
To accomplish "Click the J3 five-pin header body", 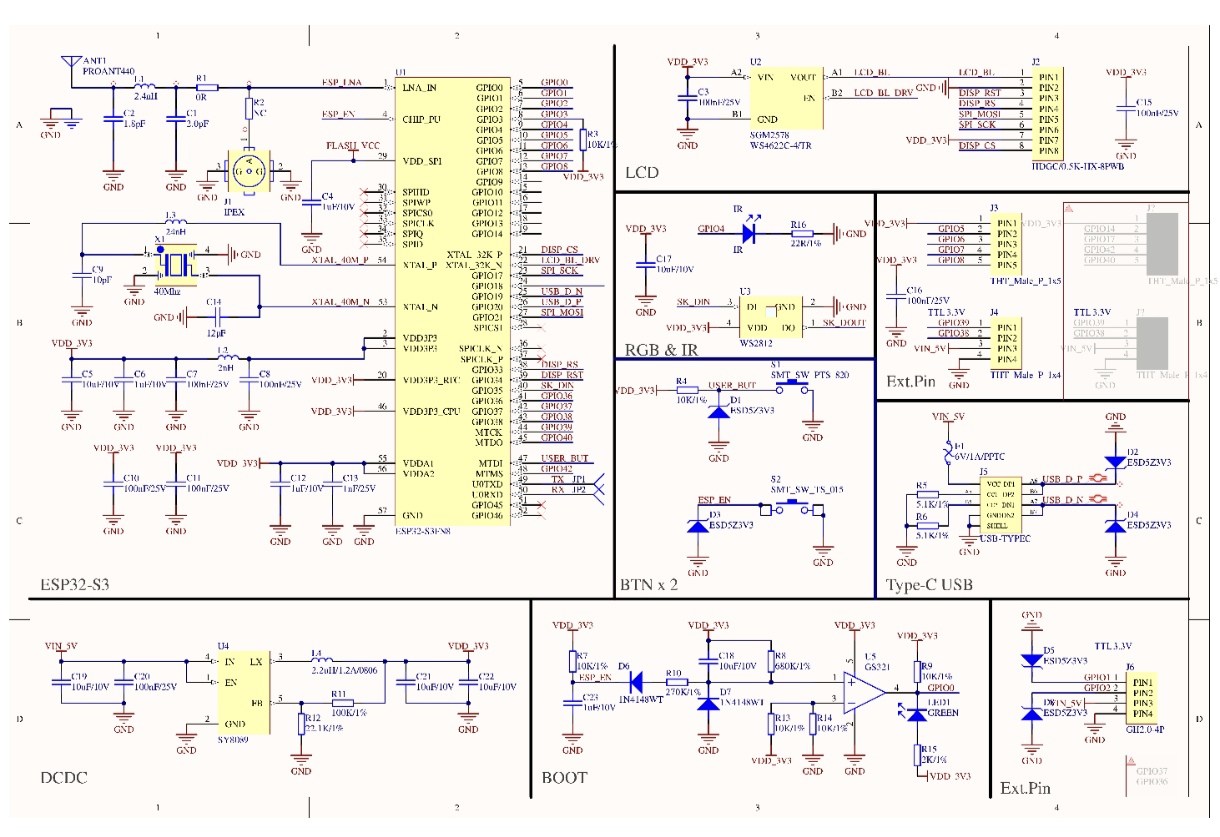I will [1005, 244].
